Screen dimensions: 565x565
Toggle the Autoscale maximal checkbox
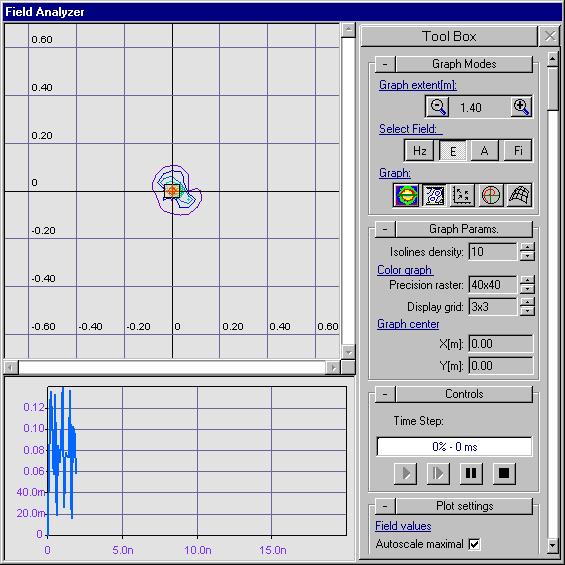click(x=474, y=544)
